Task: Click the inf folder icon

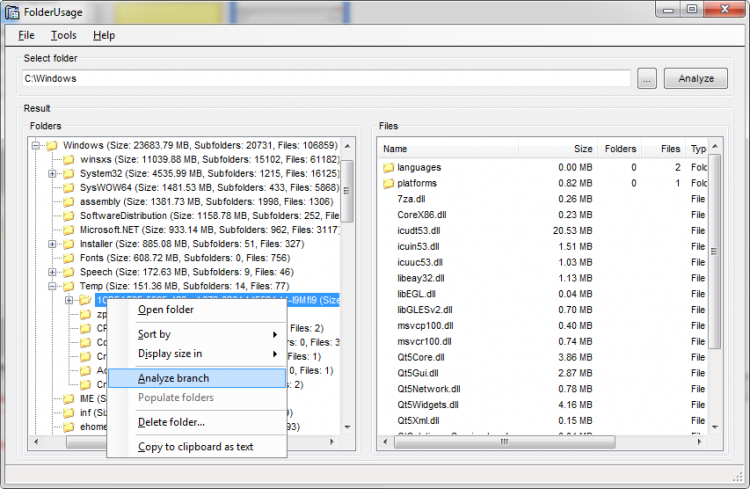Action: [x=69, y=412]
